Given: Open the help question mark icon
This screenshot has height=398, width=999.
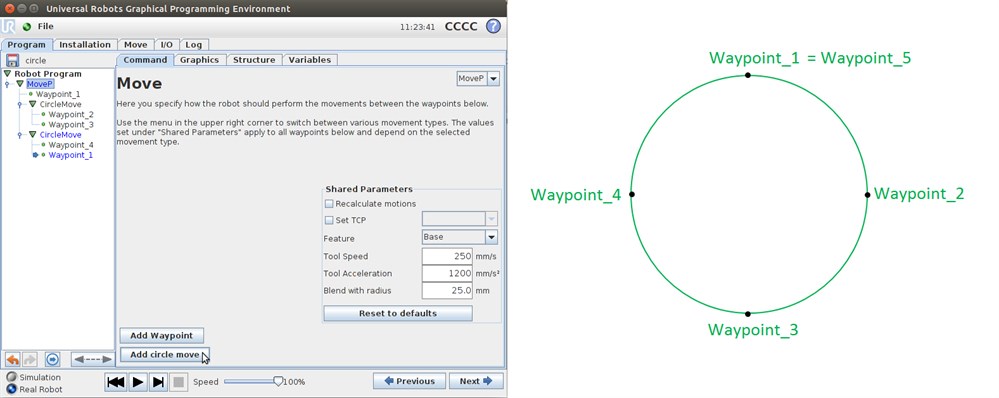Looking at the screenshot, I should [493, 27].
